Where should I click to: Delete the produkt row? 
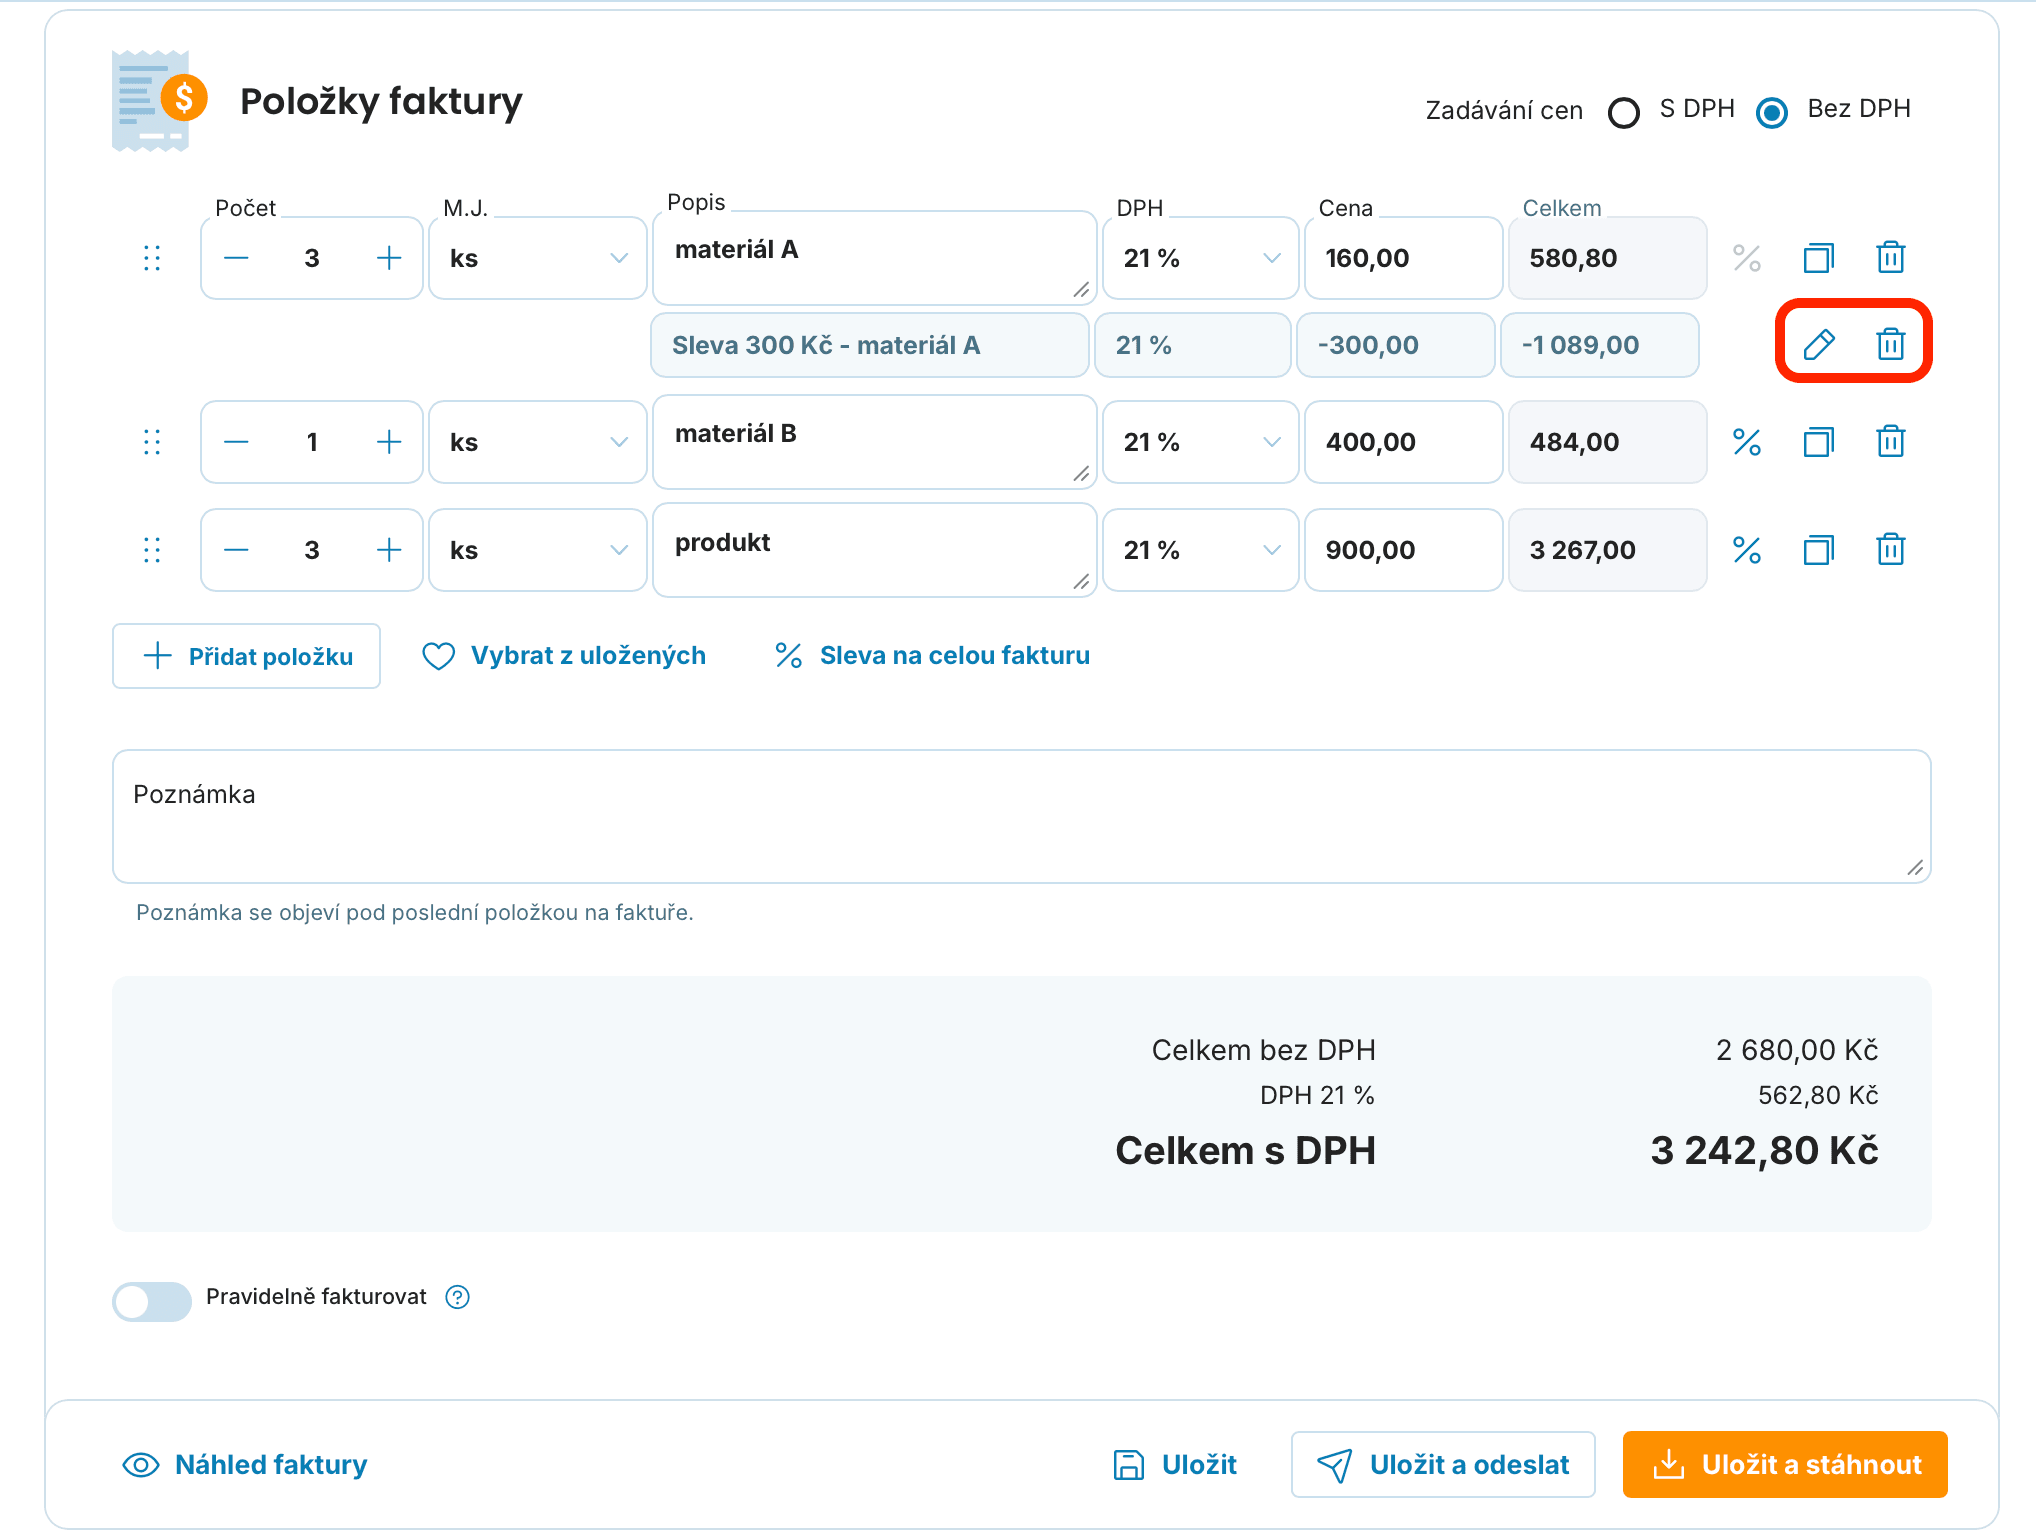(1891, 549)
